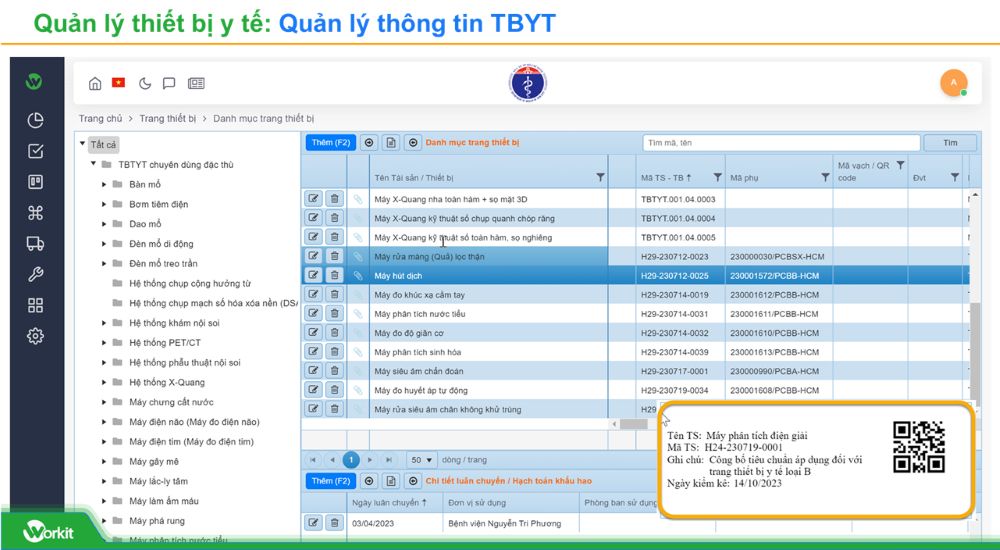Go to the next page

[x=369, y=459]
